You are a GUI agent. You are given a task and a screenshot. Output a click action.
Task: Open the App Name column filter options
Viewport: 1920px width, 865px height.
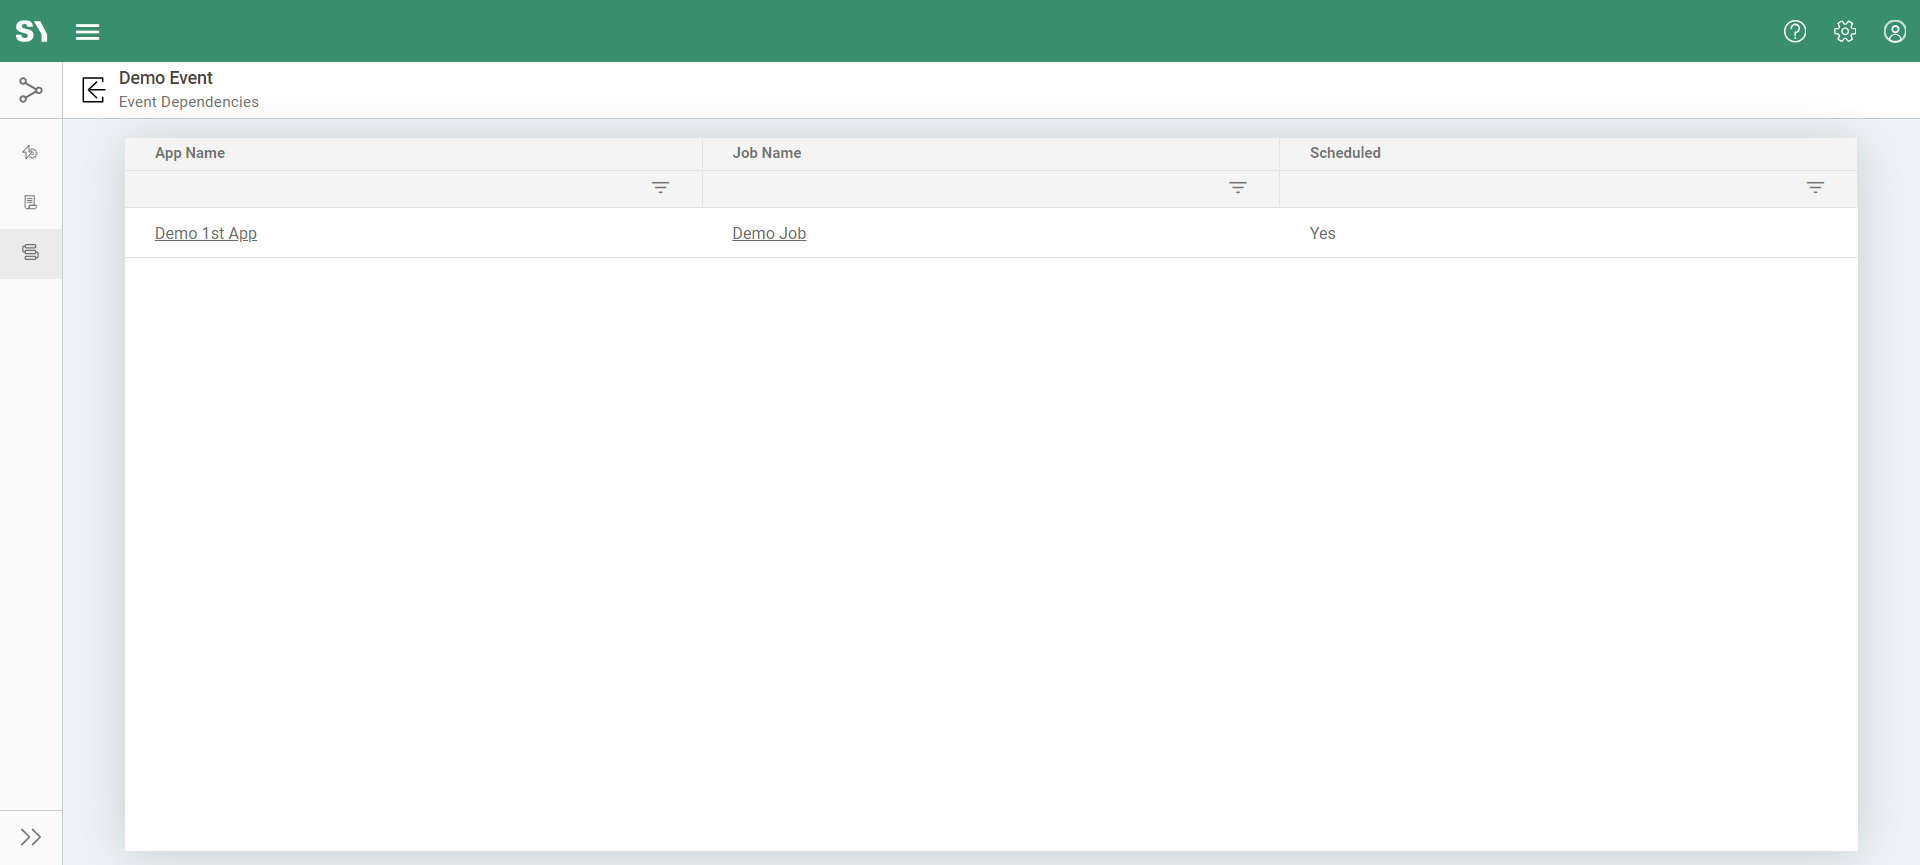coord(660,188)
